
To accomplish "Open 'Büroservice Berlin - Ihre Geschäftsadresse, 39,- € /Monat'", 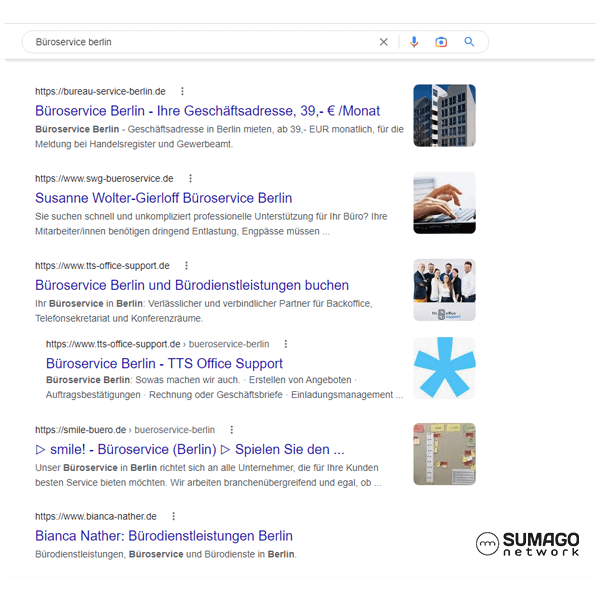I will pyautogui.click(x=207, y=111).
